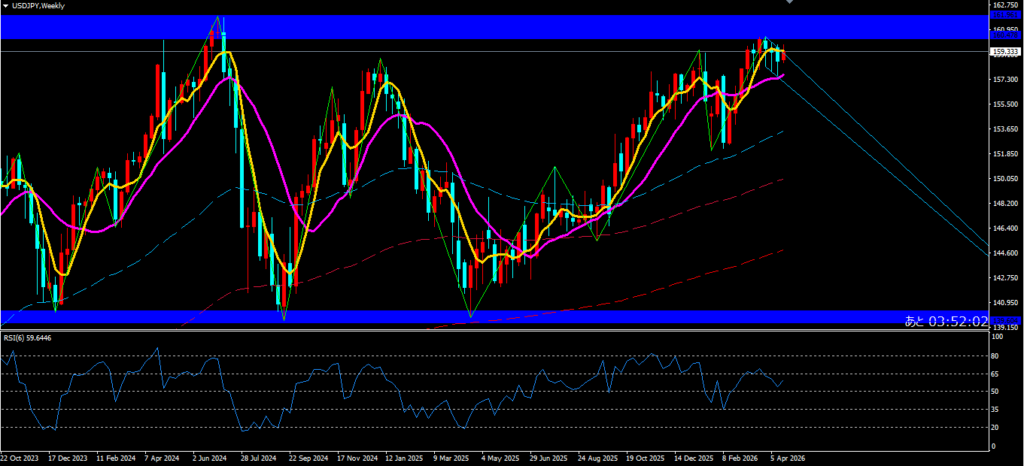
Task: Click the candle countdown timer text
Action: coord(947,320)
